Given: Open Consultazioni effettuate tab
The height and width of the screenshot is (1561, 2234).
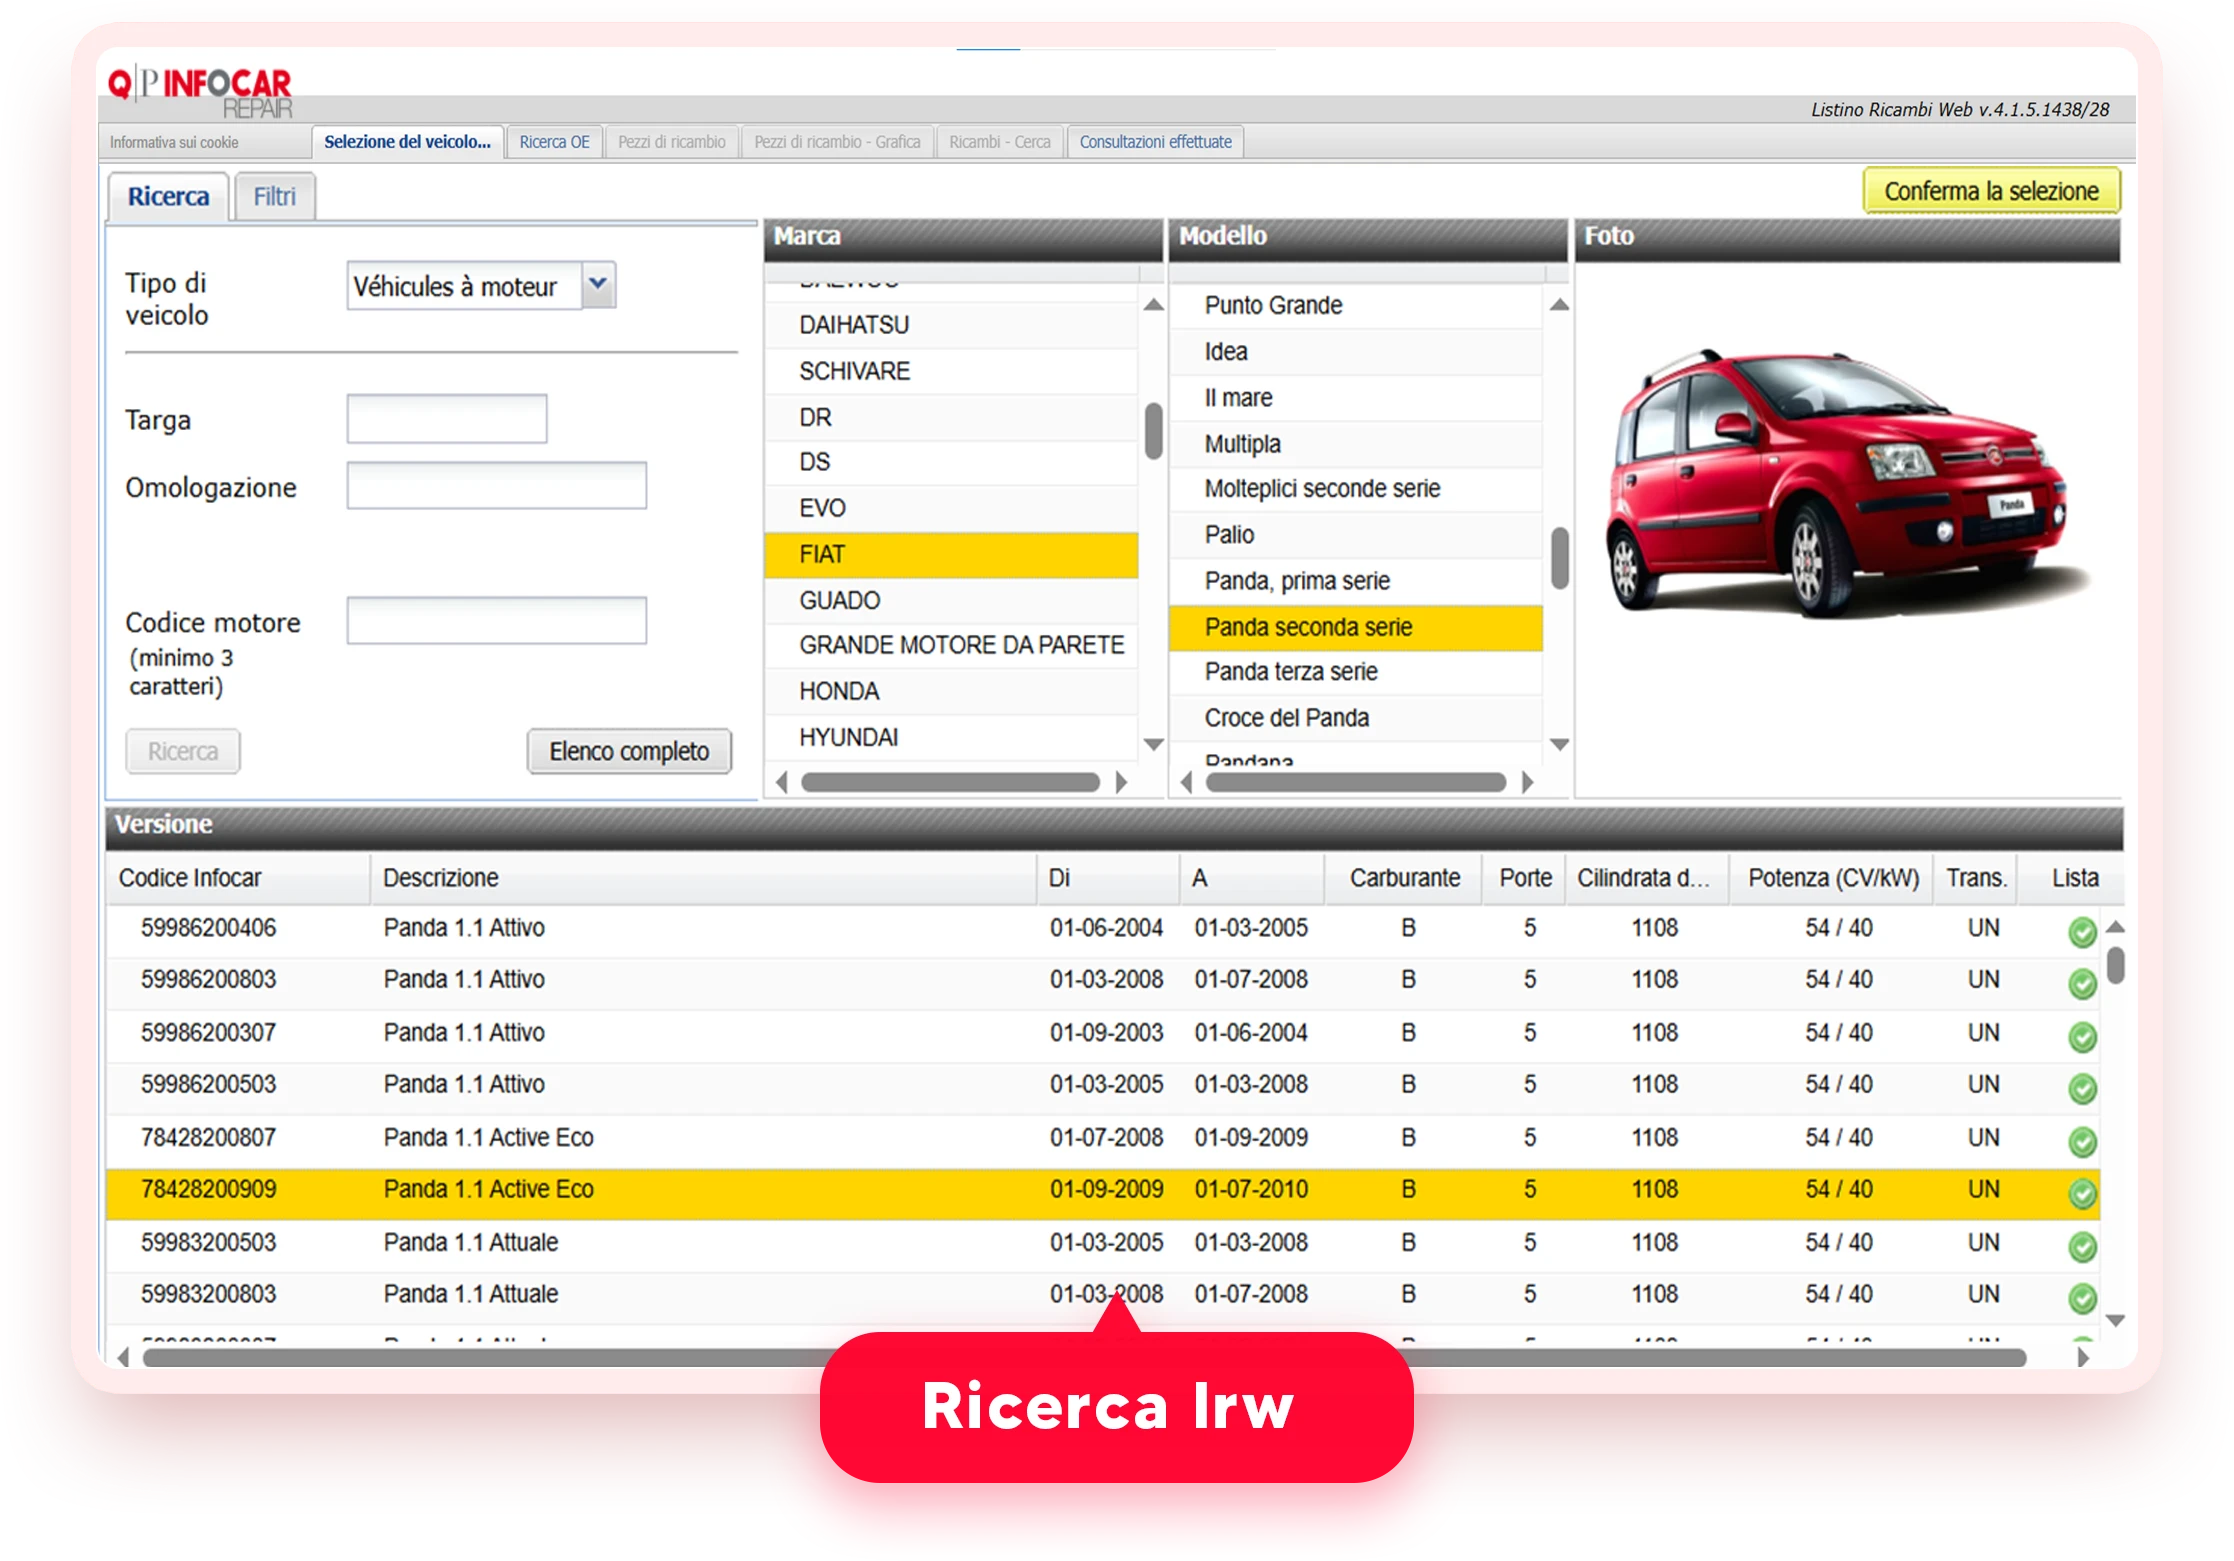Looking at the screenshot, I should click(x=1155, y=142).
